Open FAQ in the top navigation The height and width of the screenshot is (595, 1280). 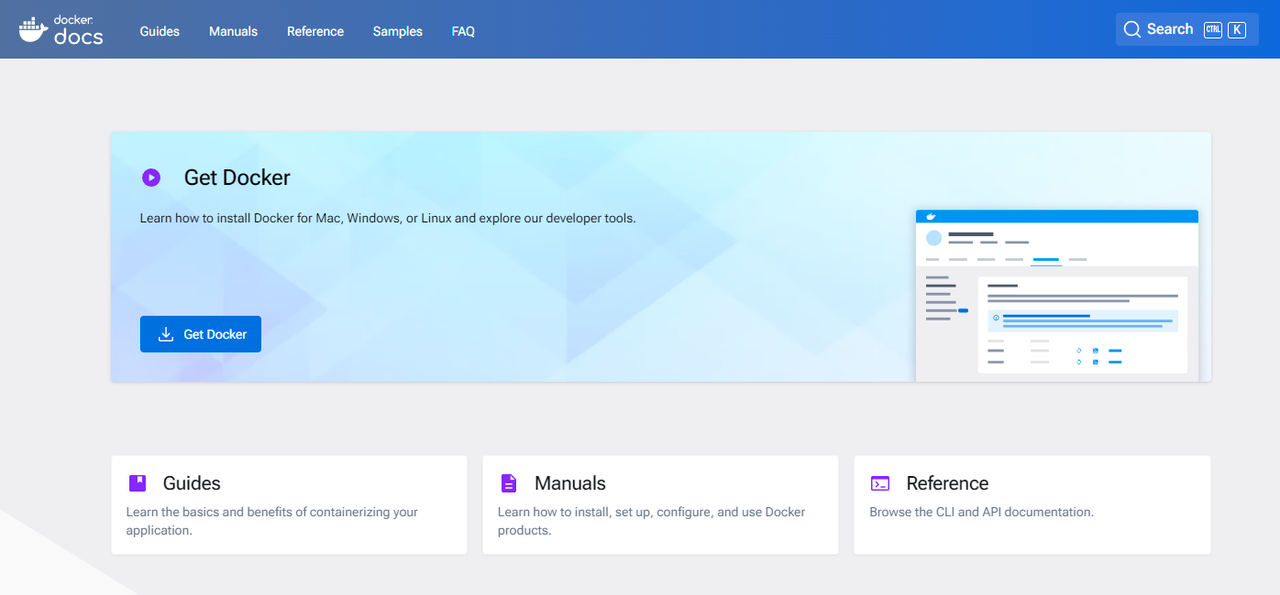(x=463, y=31)
